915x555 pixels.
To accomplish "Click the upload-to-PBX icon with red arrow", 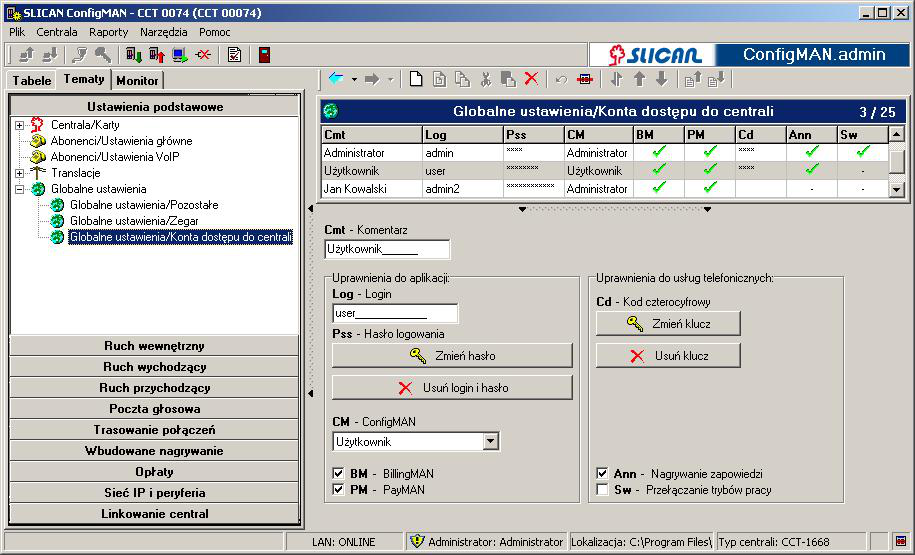I will pos(157,55).
